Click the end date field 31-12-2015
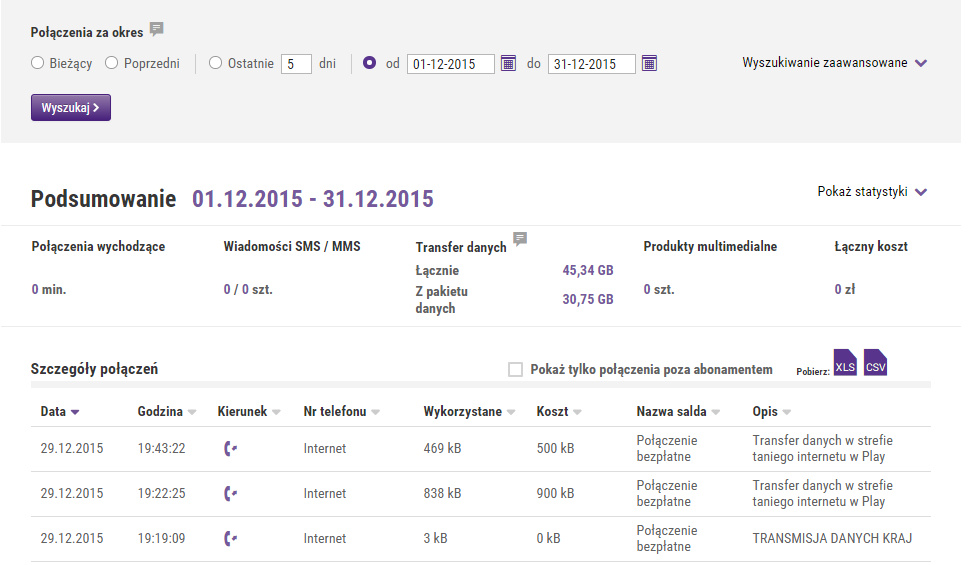The image size is (970, 565). (x=592, y=64)
